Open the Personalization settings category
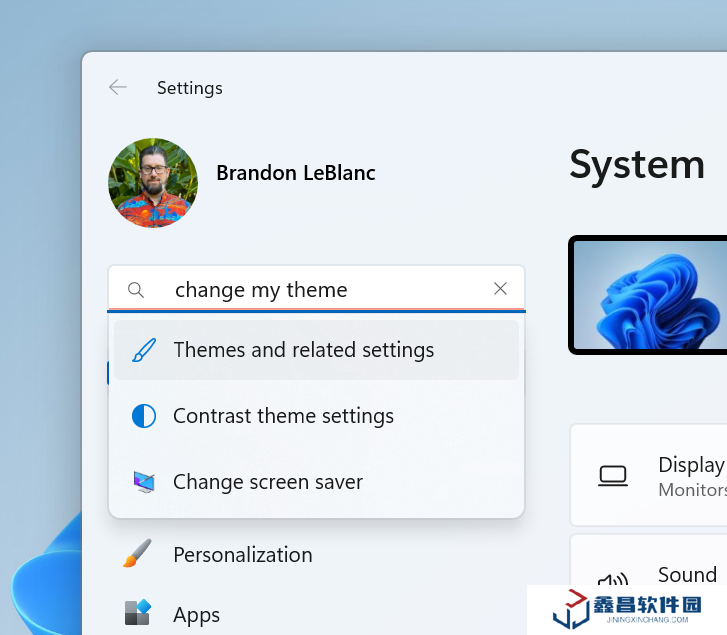 (242, 554)
